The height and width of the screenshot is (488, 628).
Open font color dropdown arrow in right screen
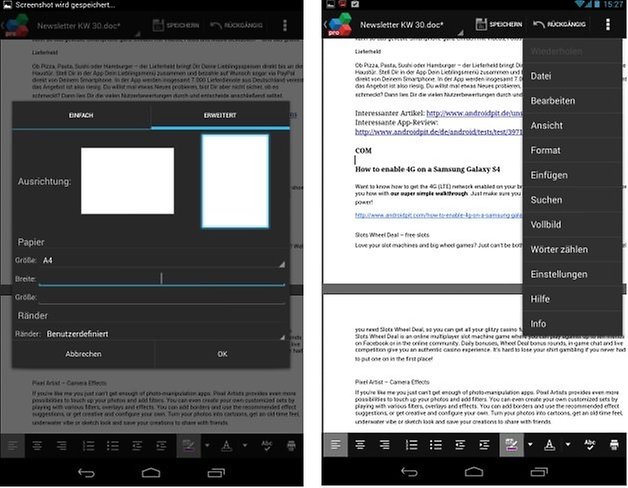568,444
